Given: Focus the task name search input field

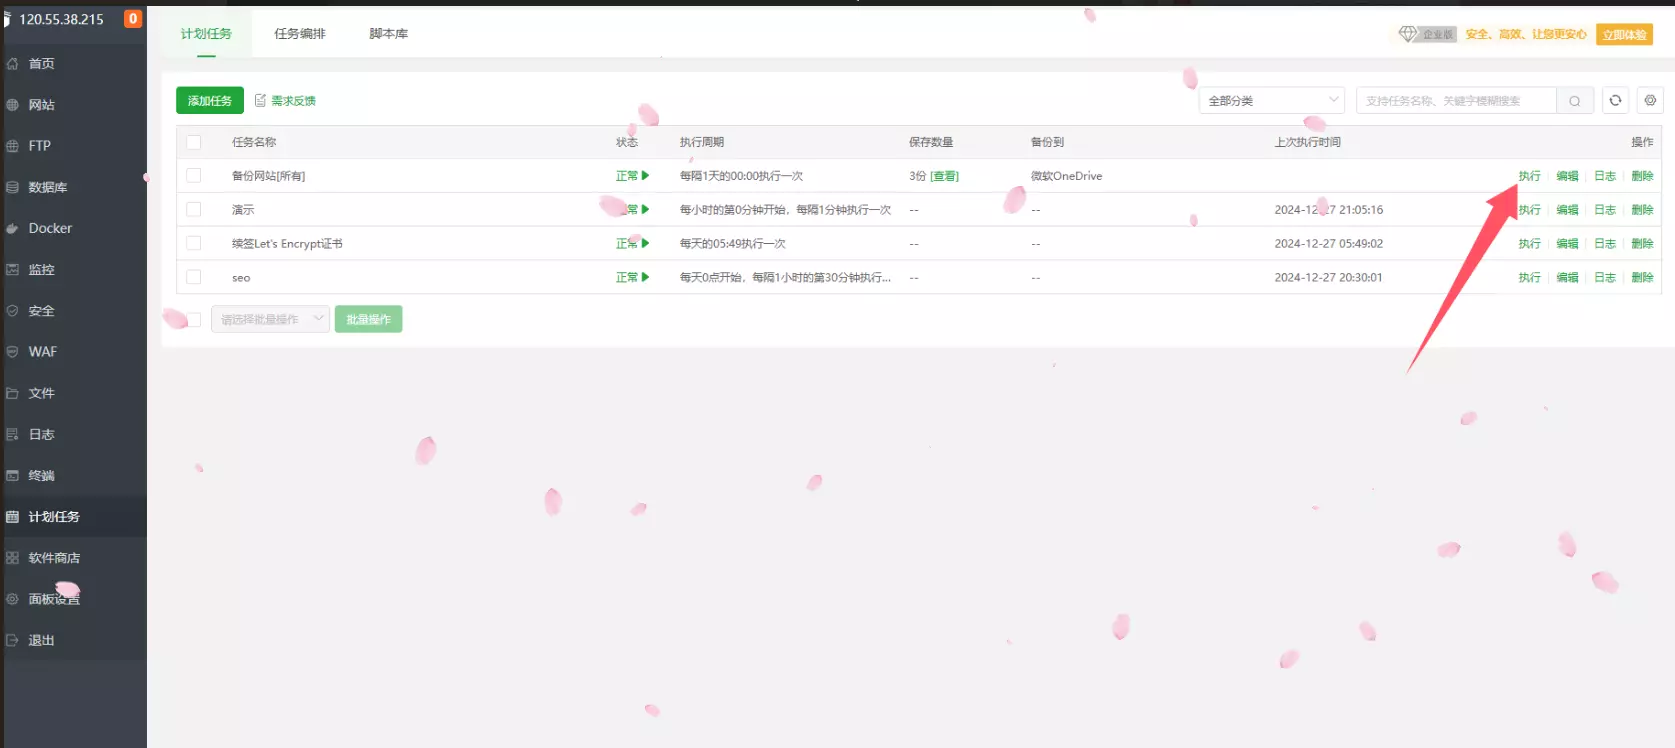Looking at the screenshot, I should click(1456, 101).
